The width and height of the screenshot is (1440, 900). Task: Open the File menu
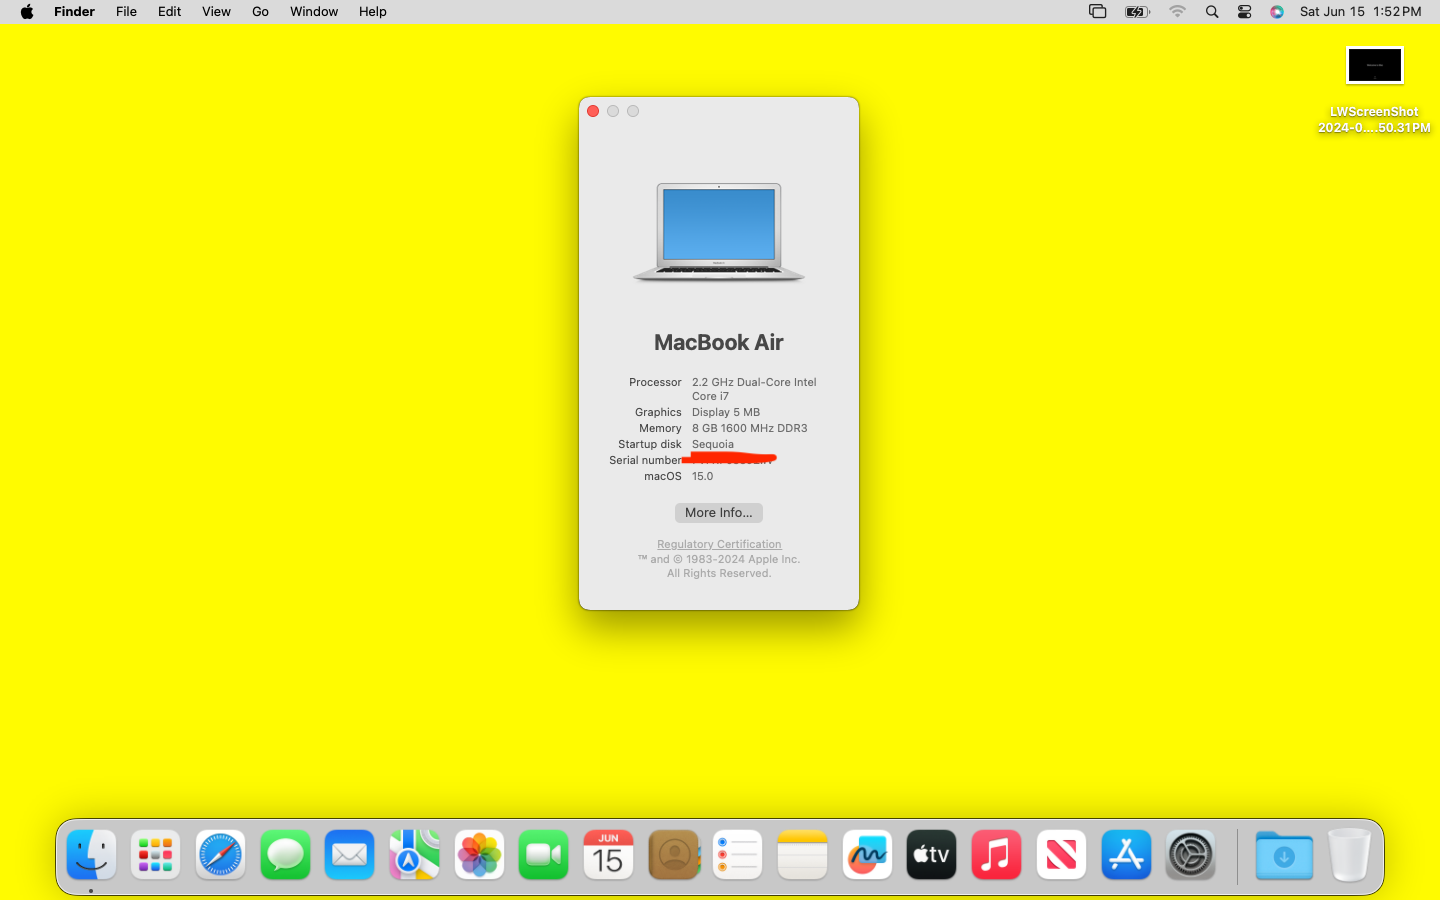pos(126,12)
